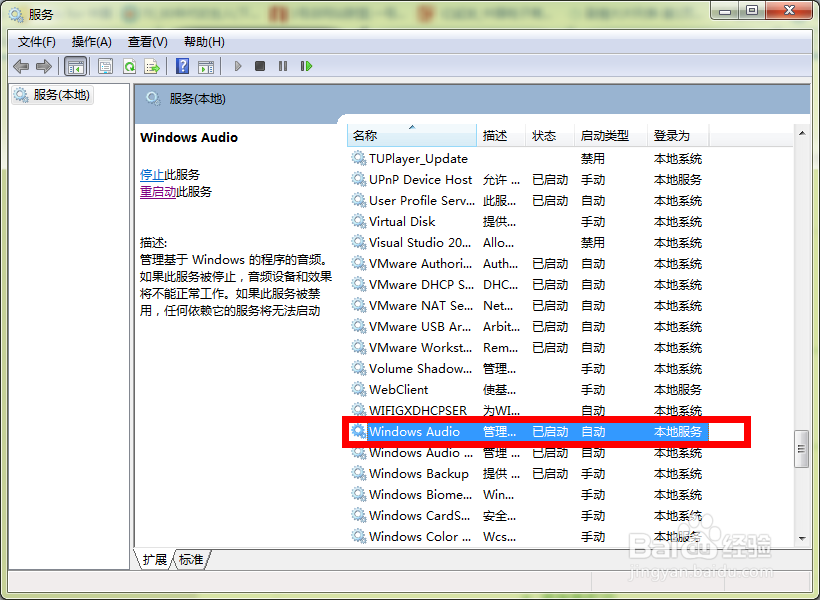Select Services (Local) in the left tree
Screen dimensions: 820x600
(x=52, y=95)
